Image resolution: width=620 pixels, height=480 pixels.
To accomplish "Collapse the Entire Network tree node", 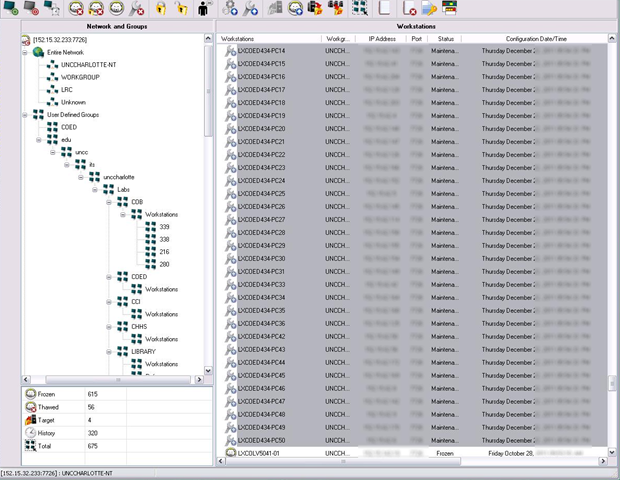I will coord(25,52).
